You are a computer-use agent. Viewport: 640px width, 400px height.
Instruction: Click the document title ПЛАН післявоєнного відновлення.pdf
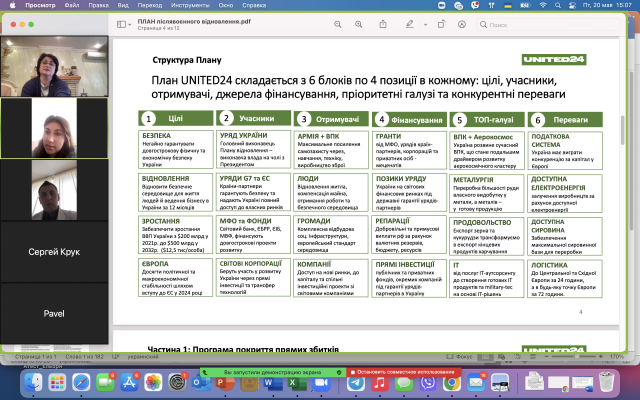194,22
